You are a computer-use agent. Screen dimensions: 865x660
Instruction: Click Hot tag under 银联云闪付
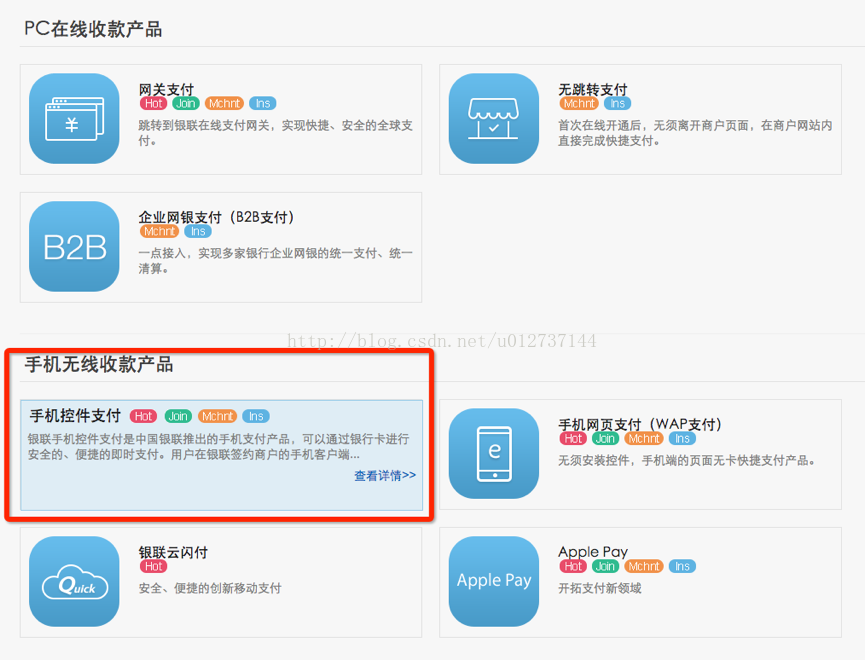point(153,566)
